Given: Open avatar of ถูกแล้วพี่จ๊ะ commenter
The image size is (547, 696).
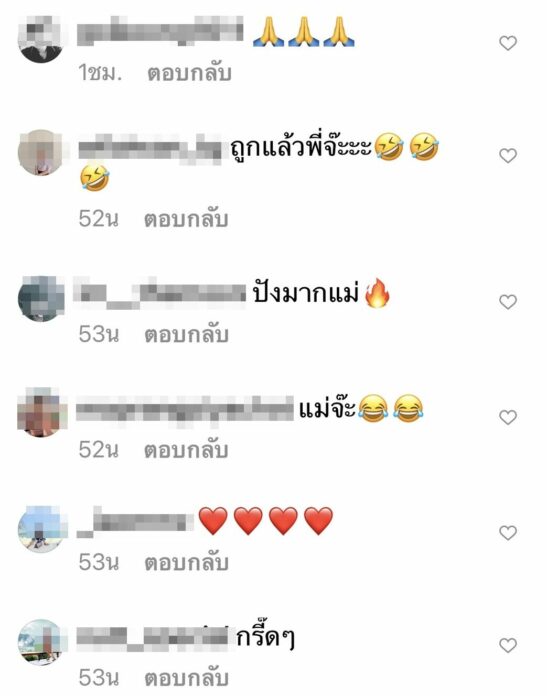Looking at the screenshot, I should pos(41,152).
